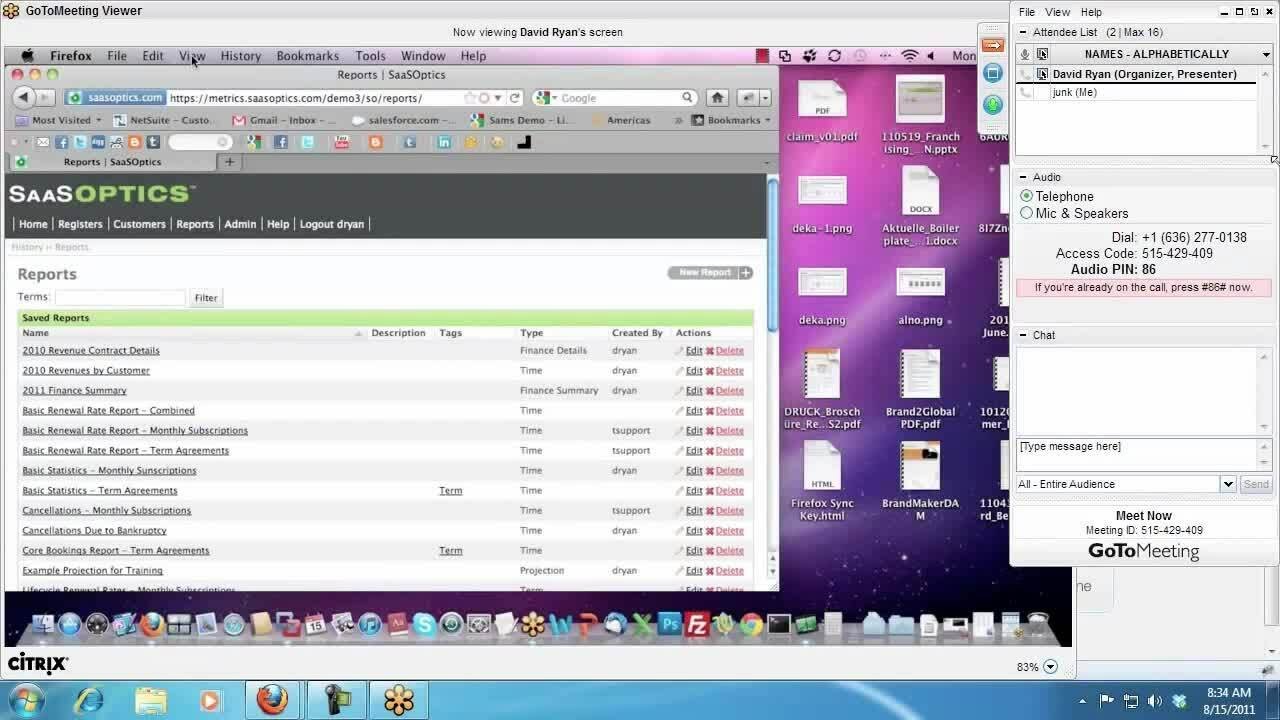Open Basic Statistics – Term Agreements report
The image size is (1280, 720).
100,491
